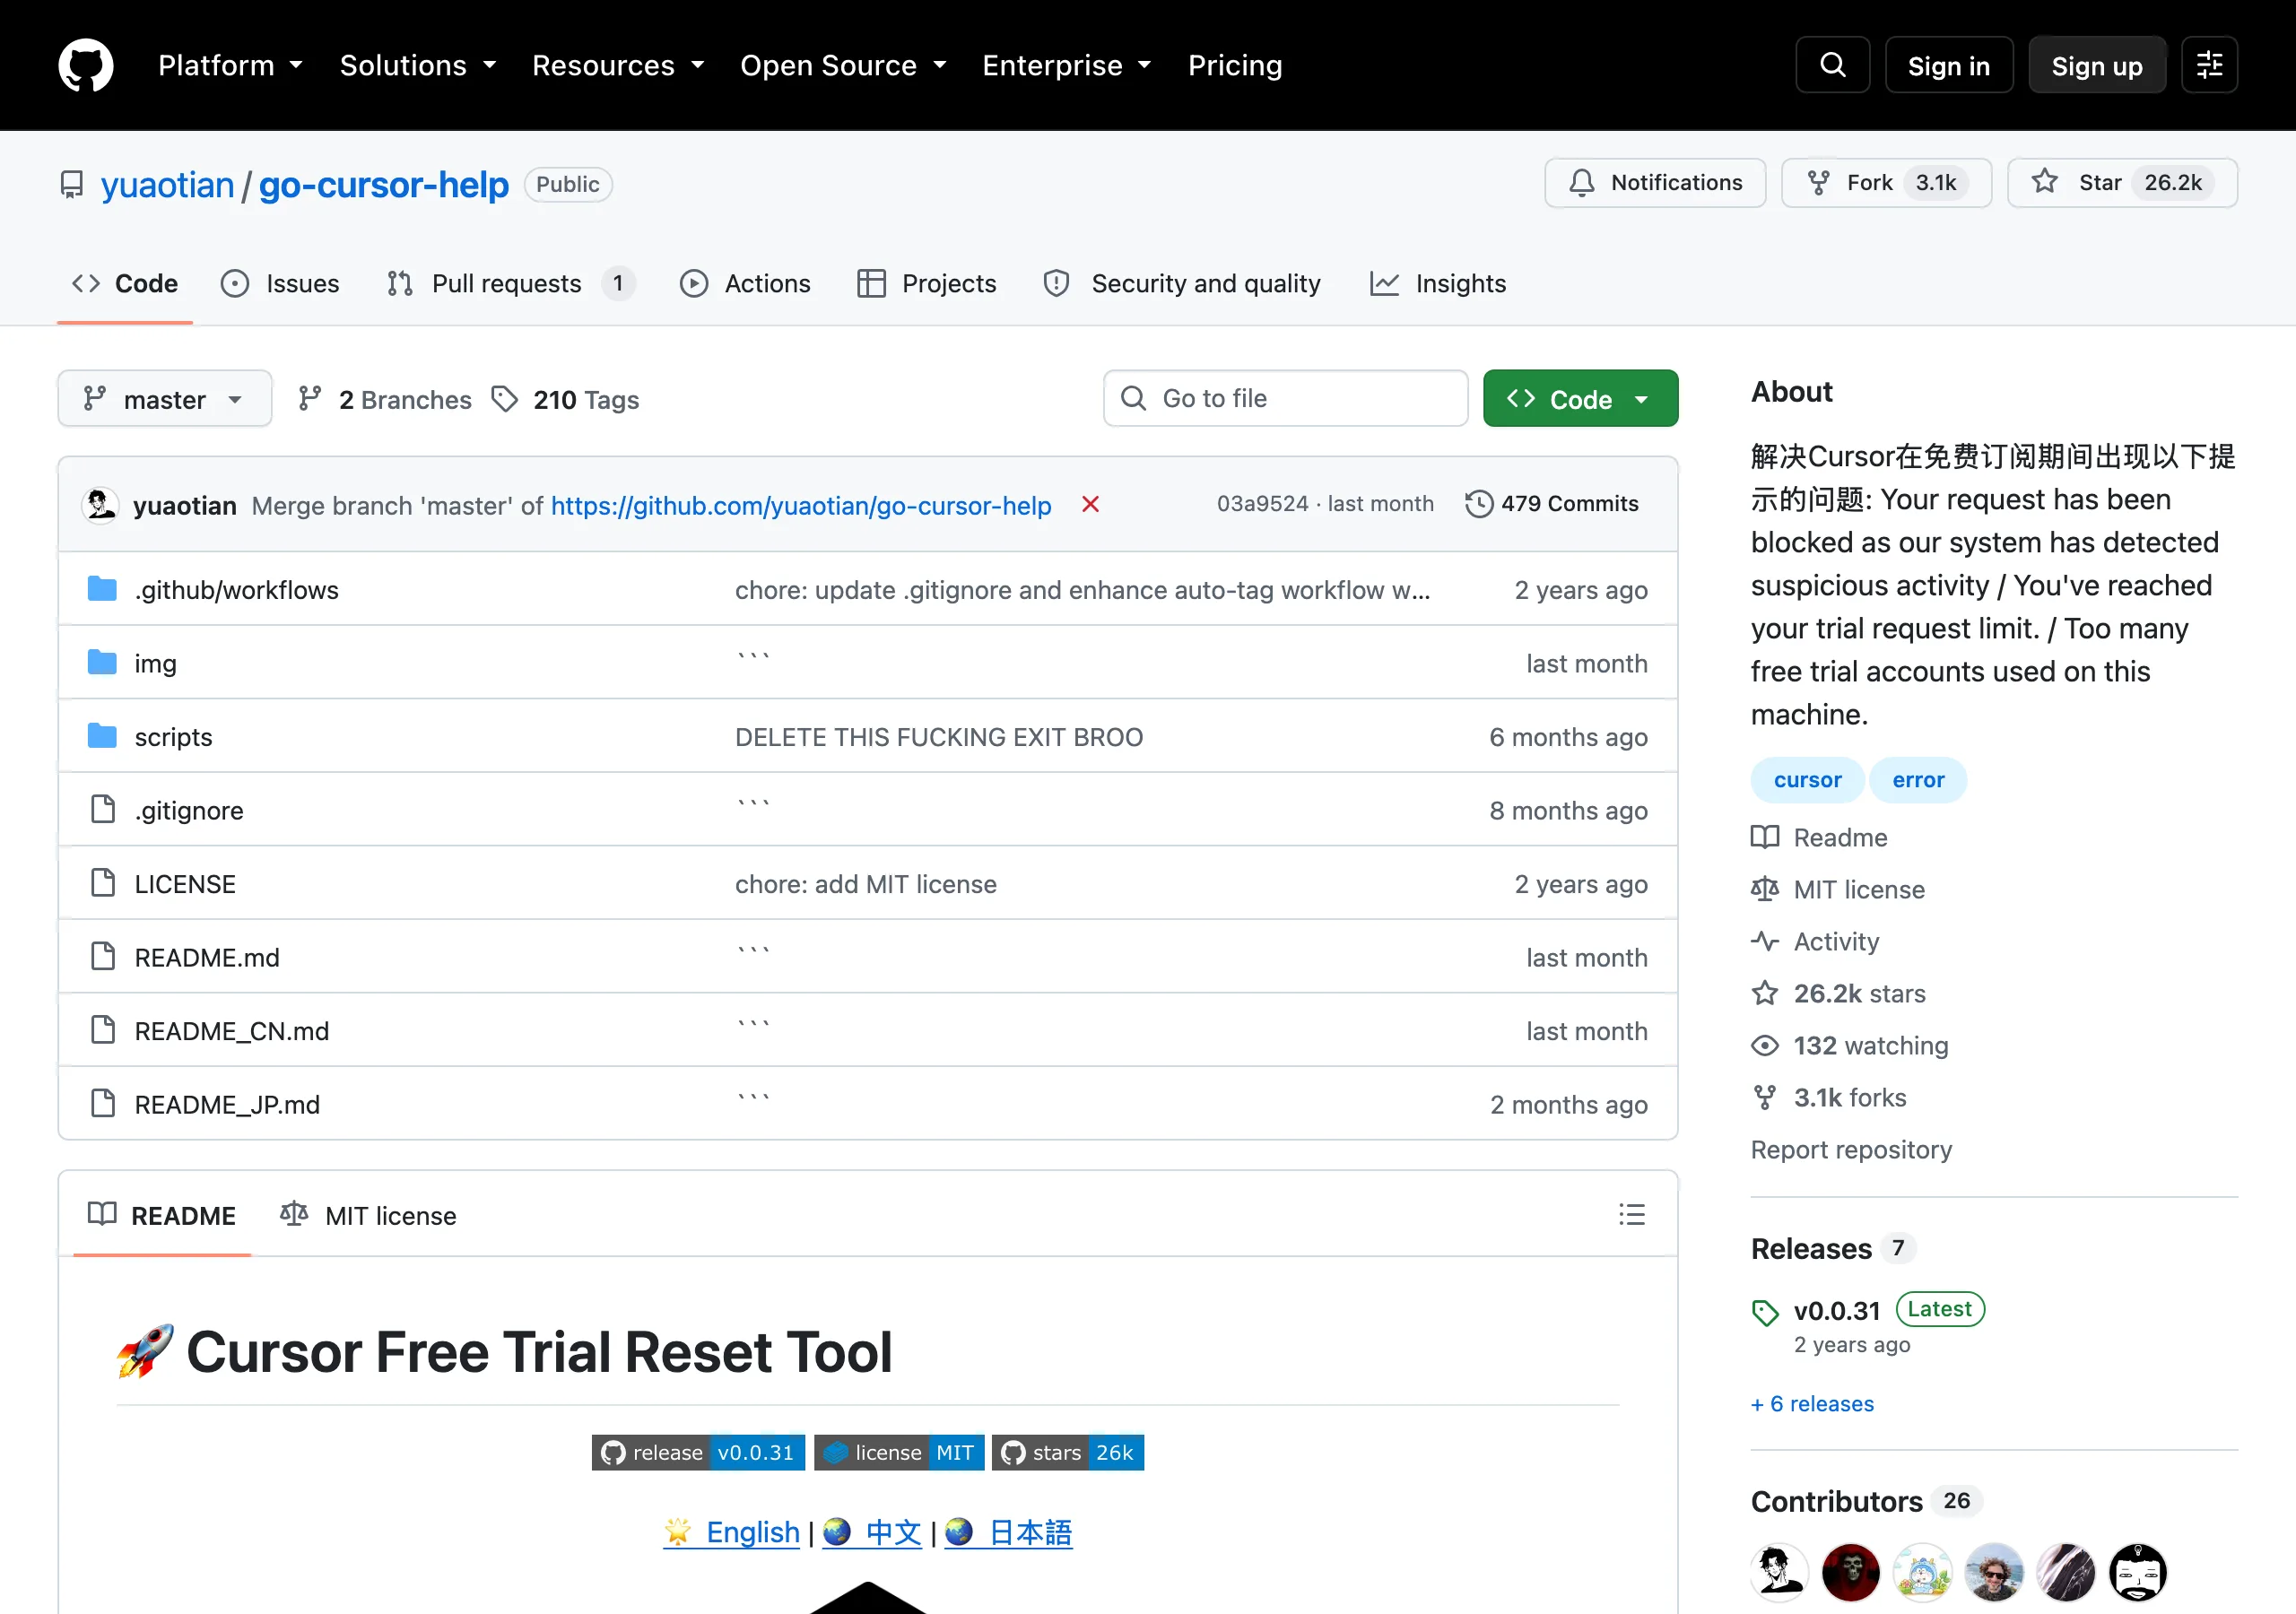Viewport: 2296px width, 1614px height.
Task: Switch to the Insights tab
Action: [x=1438, y=283]
